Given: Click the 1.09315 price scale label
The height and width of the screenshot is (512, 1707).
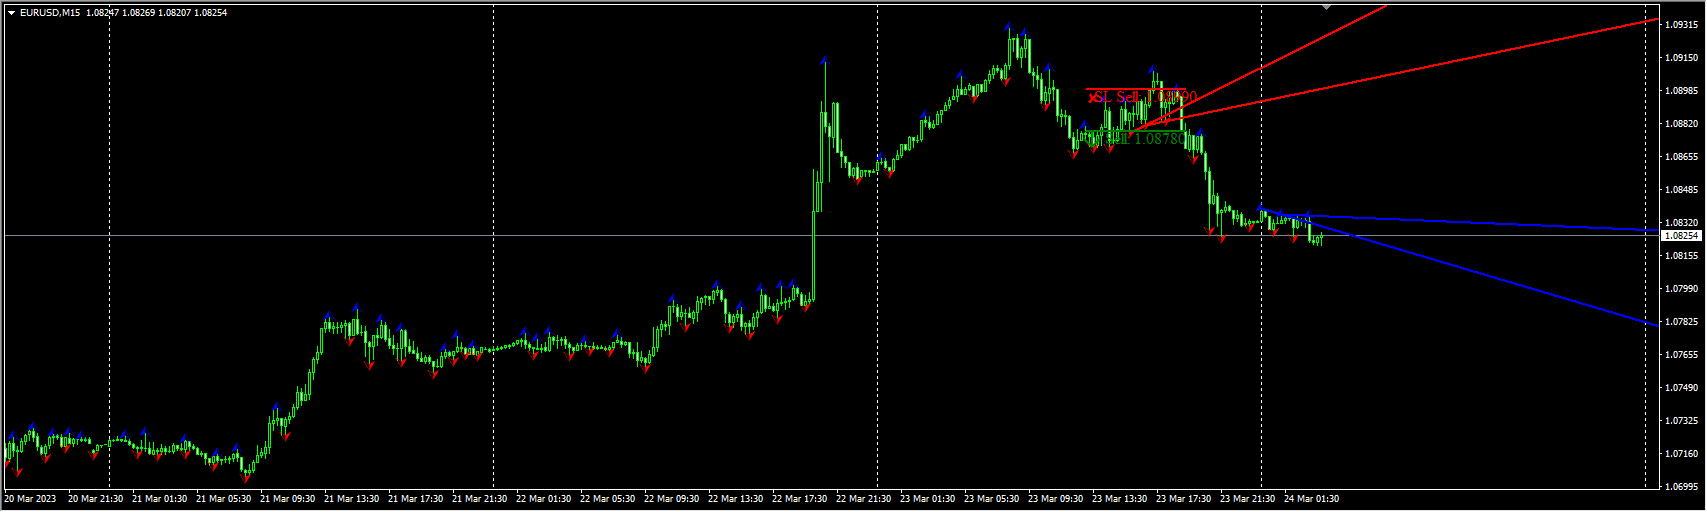Looking at the screenshot, I should [1684, 25].
